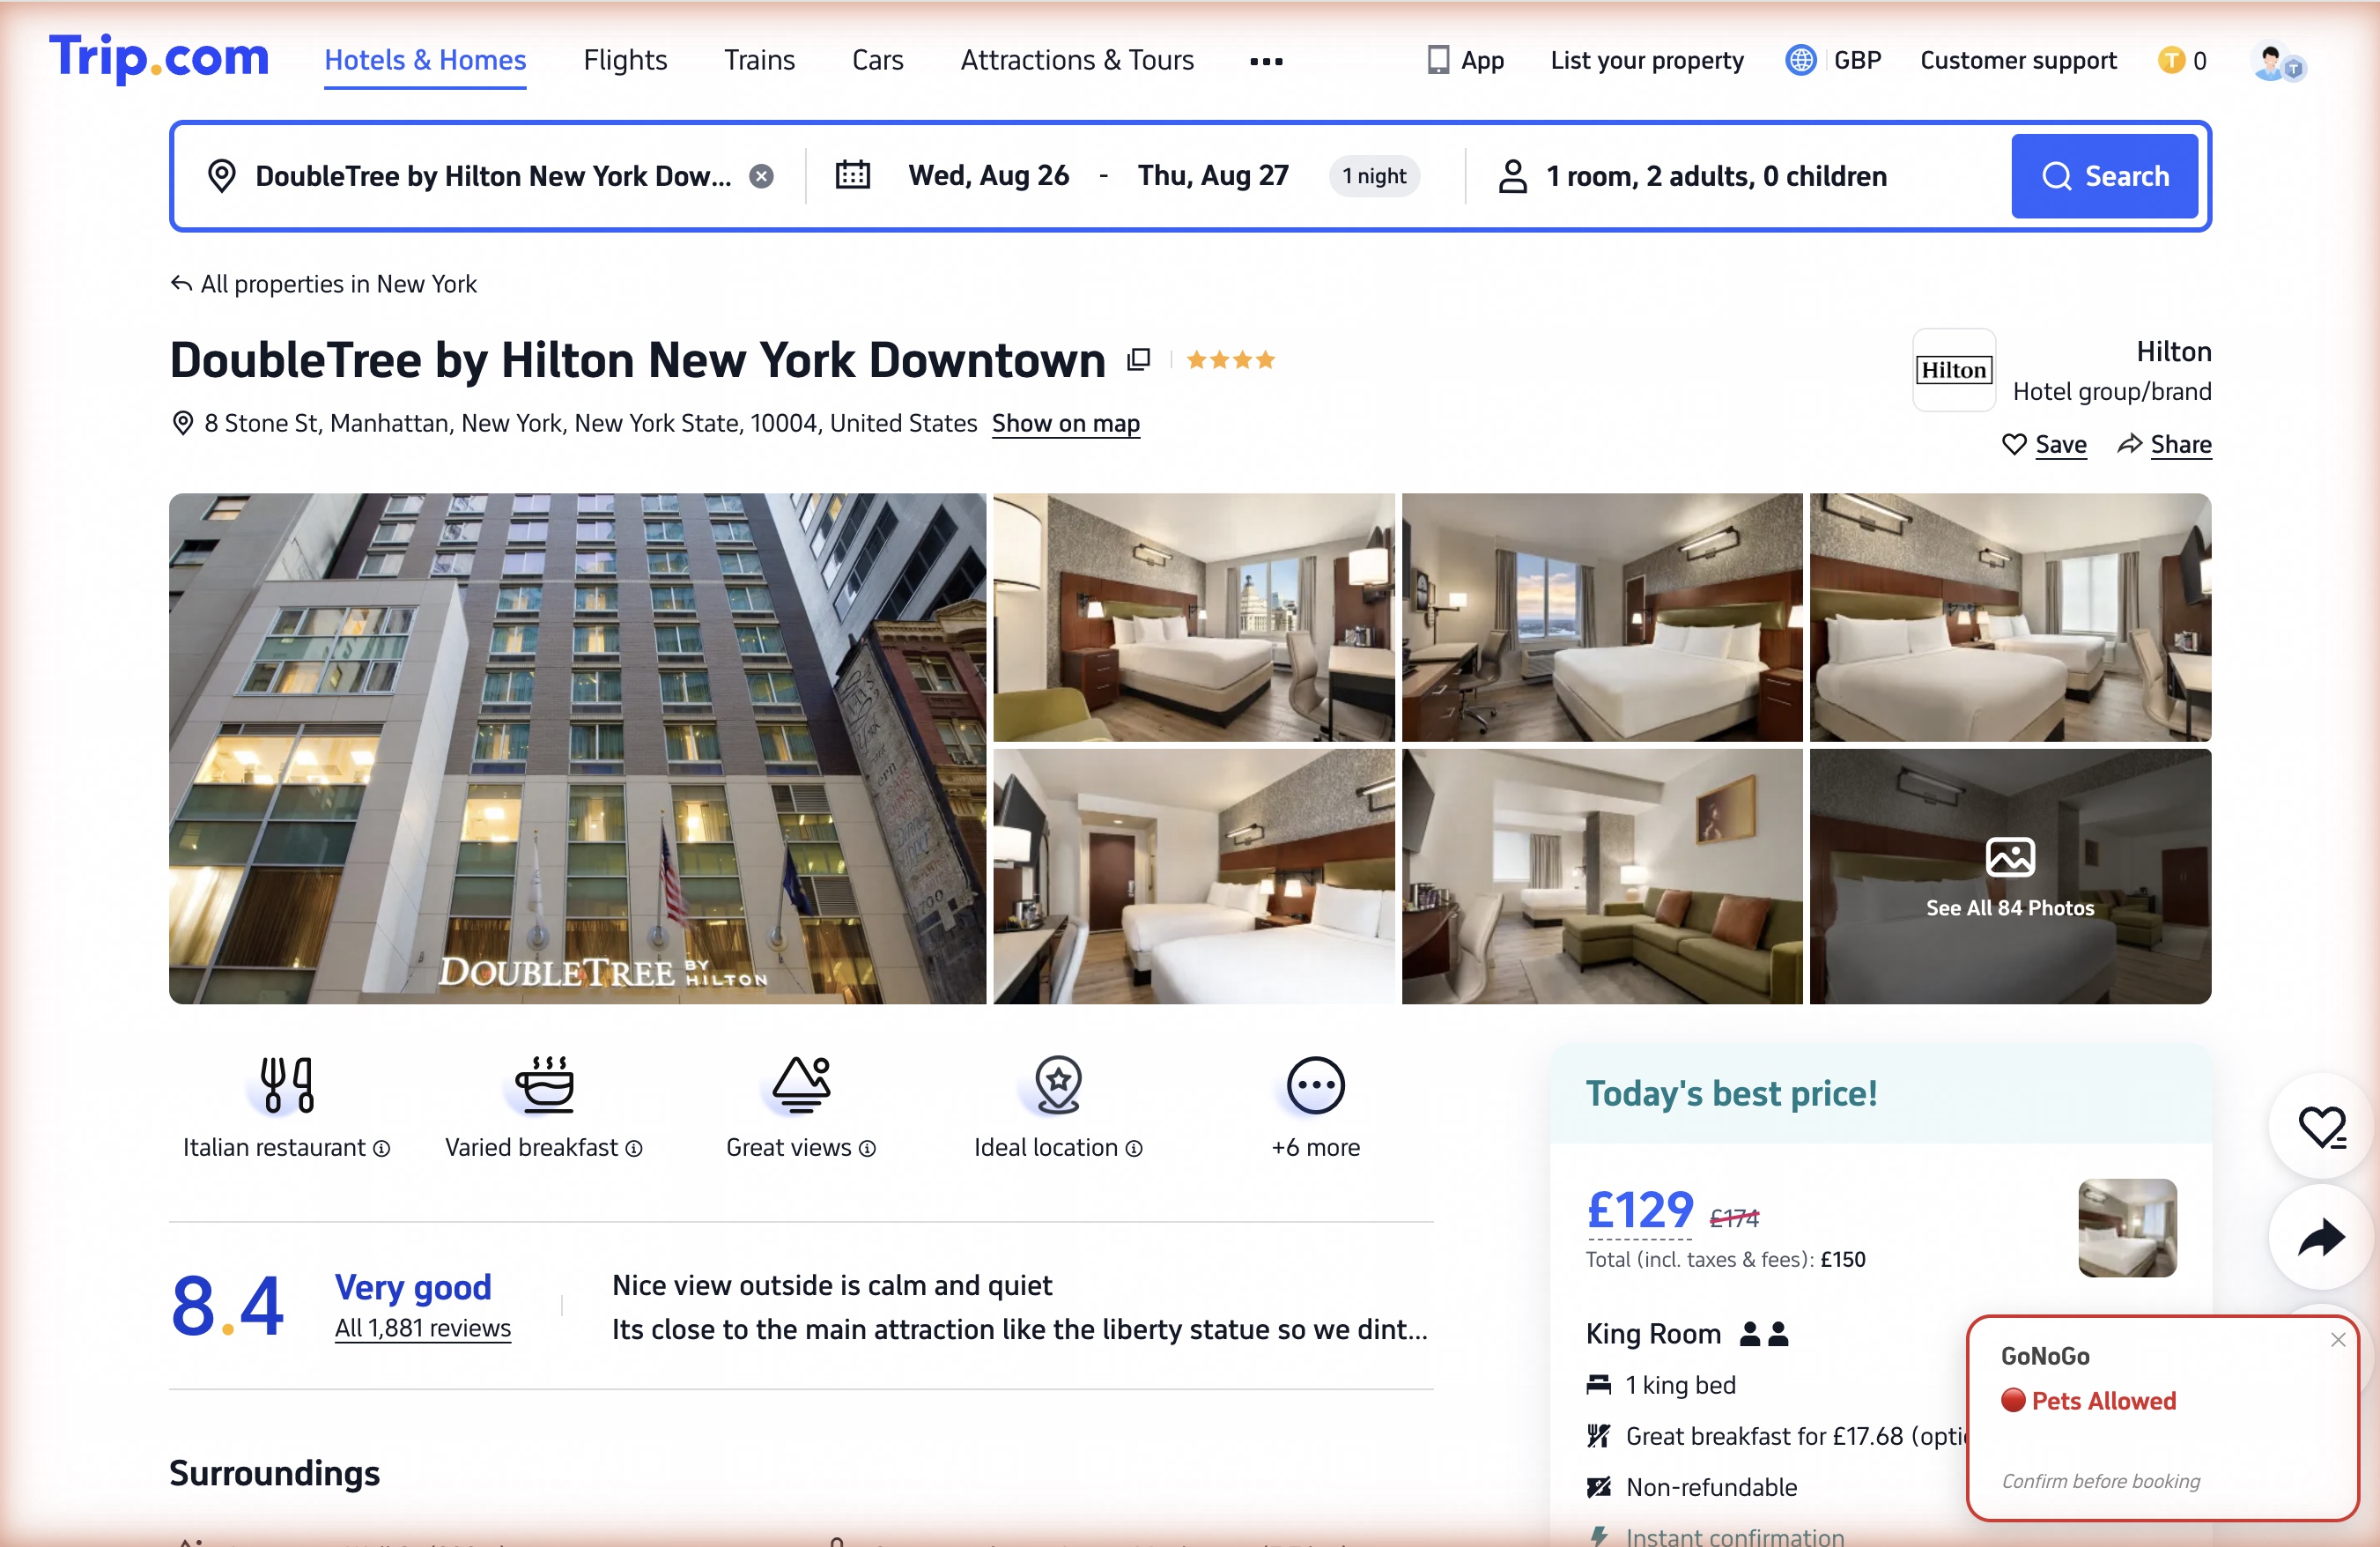2380x1547 pixels.
Task: Open the App phone icon
Action: click(1438, 60)
